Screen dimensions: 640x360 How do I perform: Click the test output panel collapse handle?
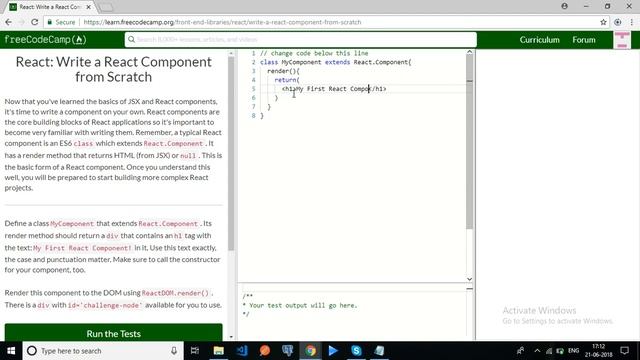469,289
